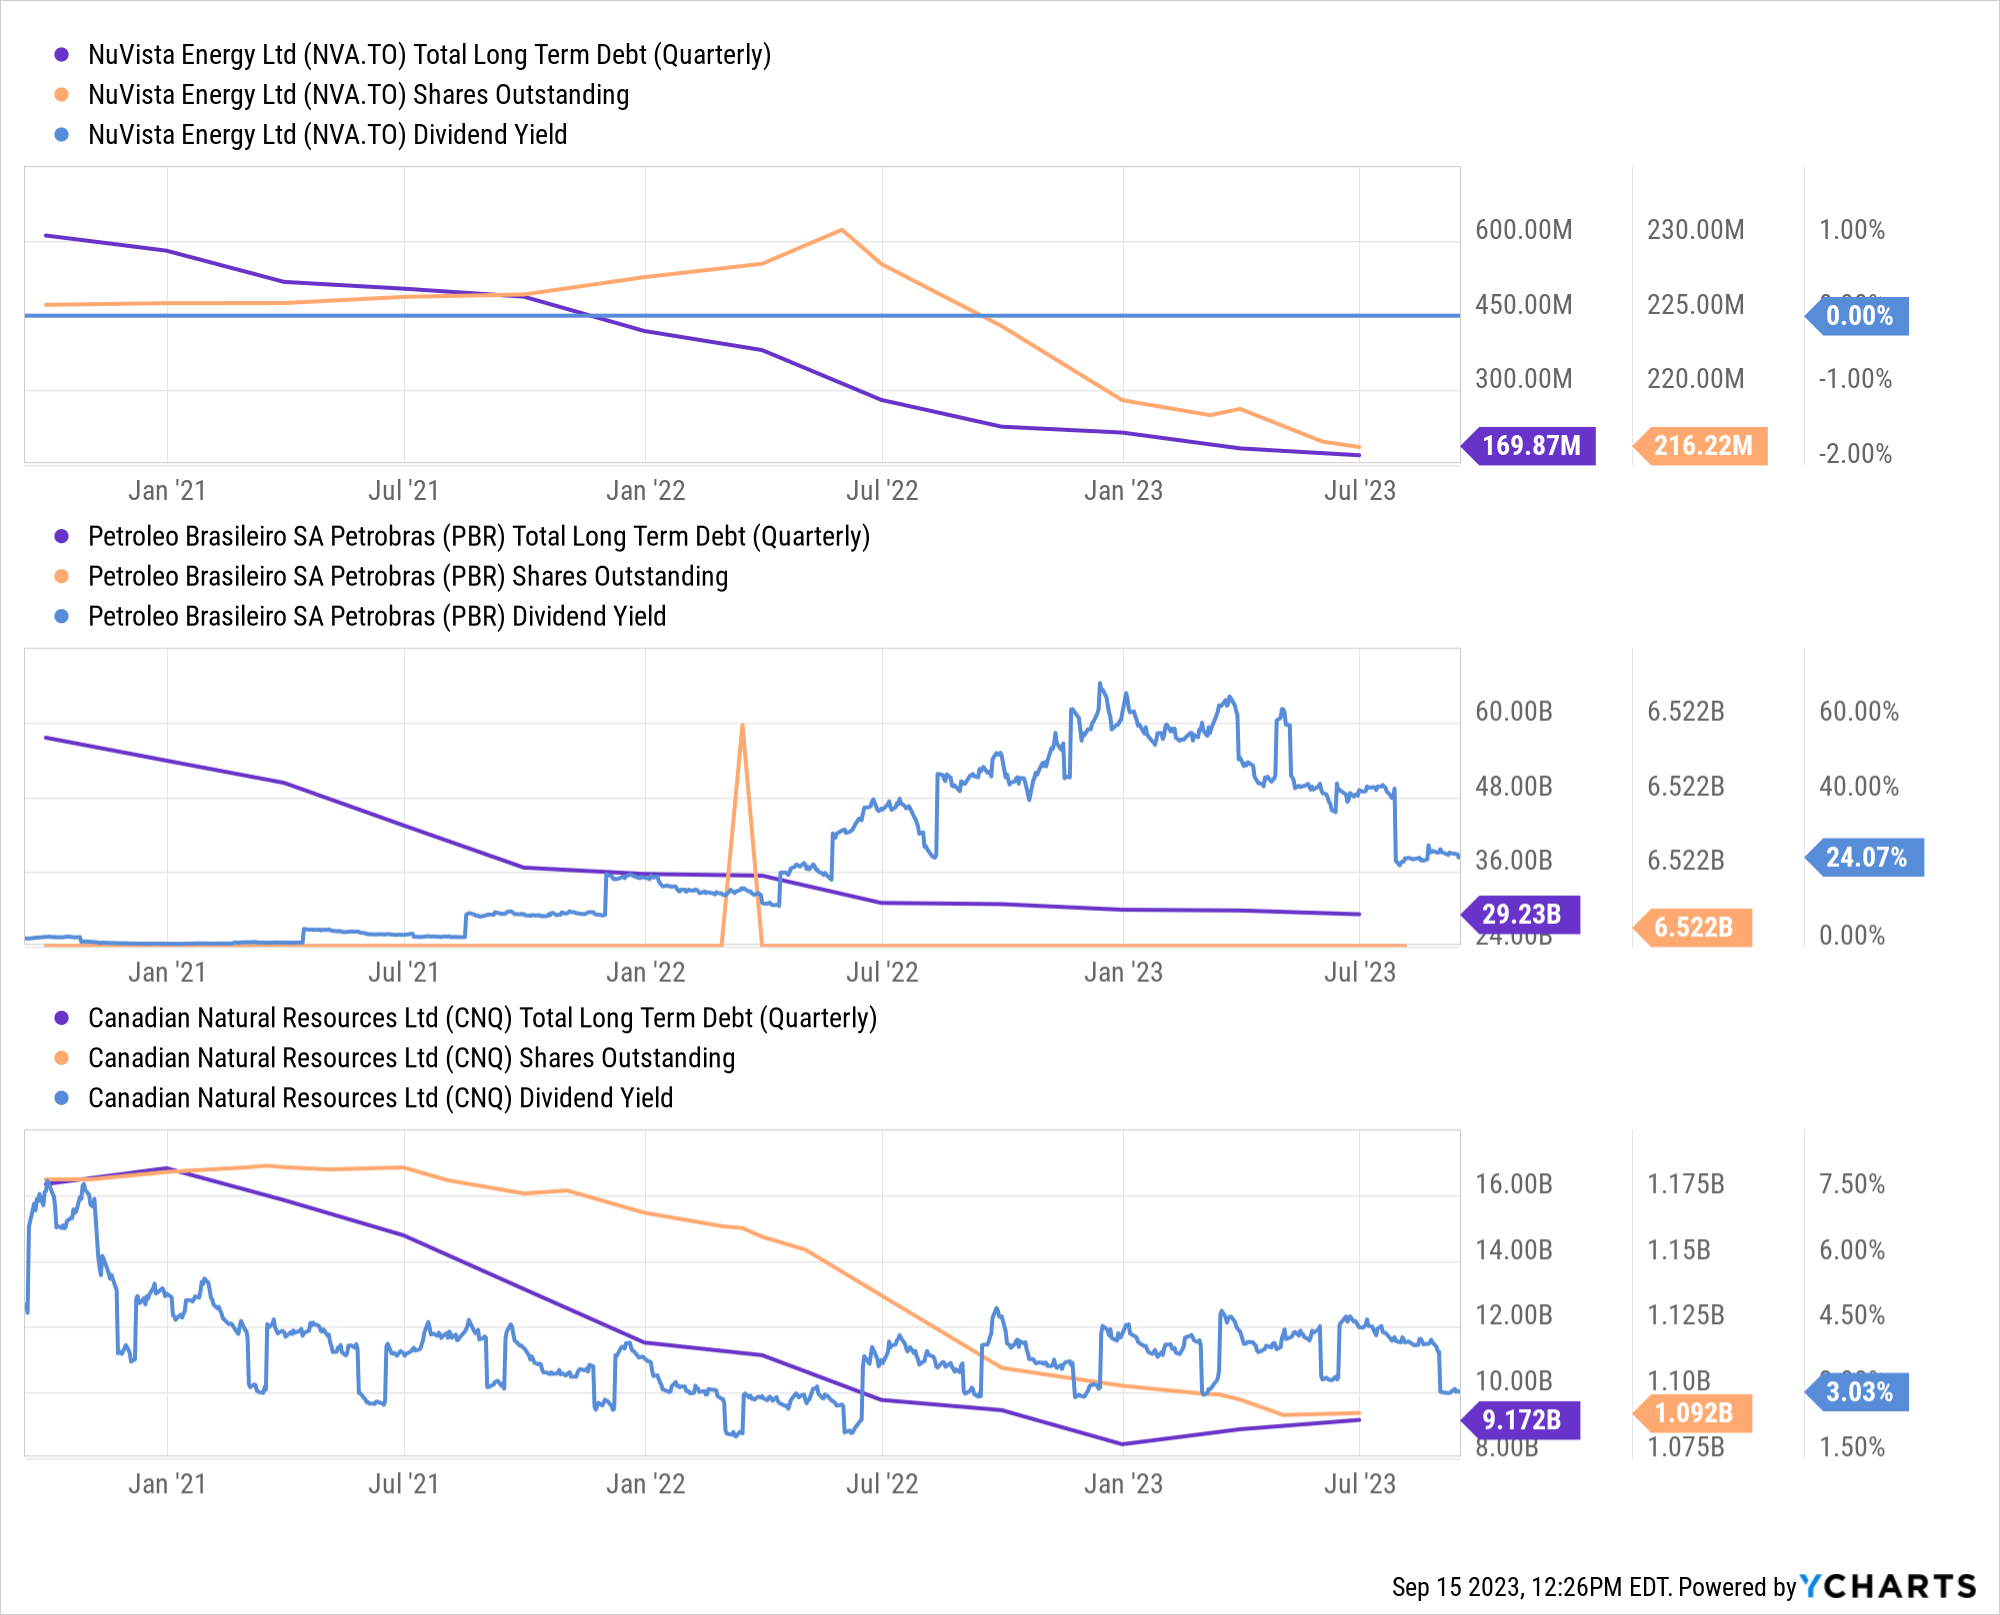2000x1615 pixels.
Task: Click the CNQ 1.092B shares value tag
Action: 1693,1413
